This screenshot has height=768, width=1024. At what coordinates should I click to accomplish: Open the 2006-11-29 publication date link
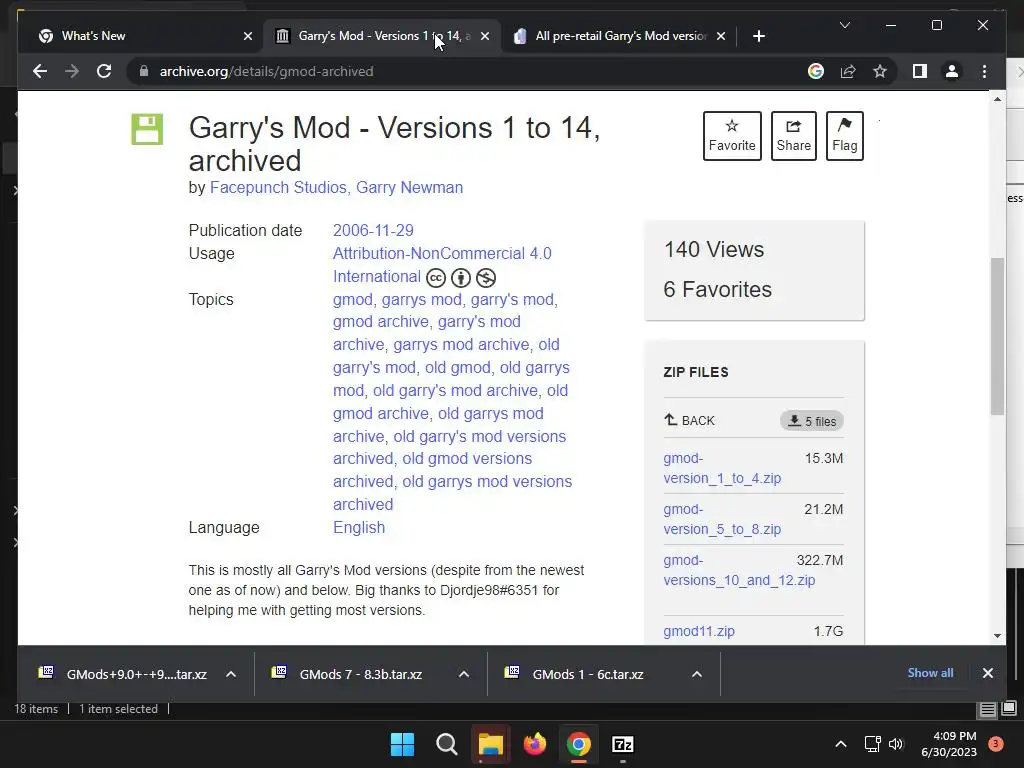pos(373,231)
